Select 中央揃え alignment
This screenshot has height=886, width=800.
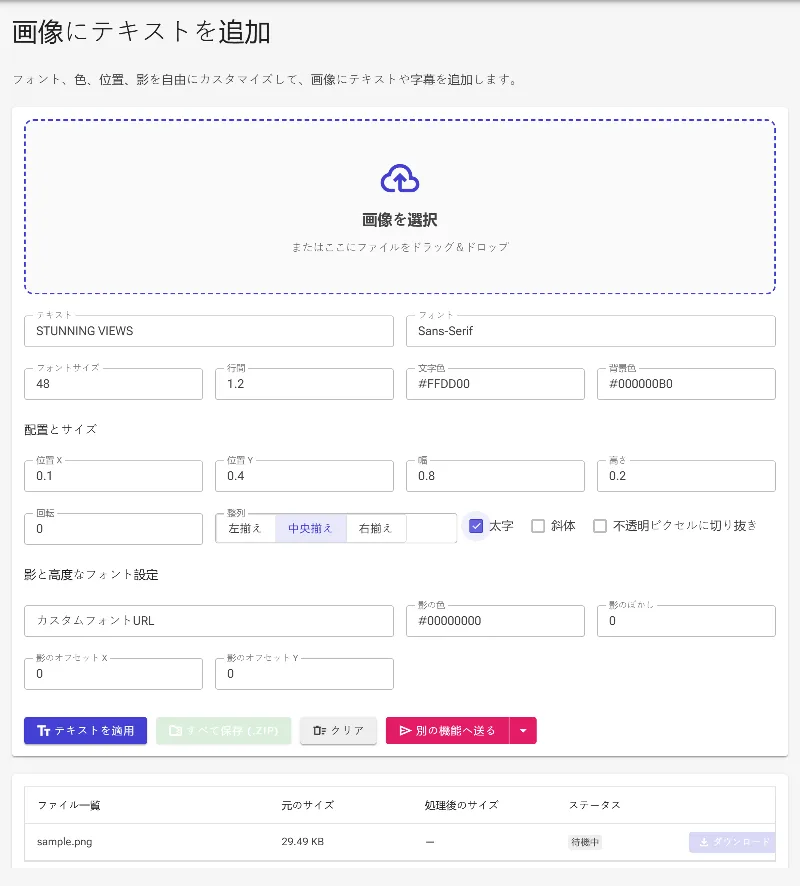click(x=310, y=528)
